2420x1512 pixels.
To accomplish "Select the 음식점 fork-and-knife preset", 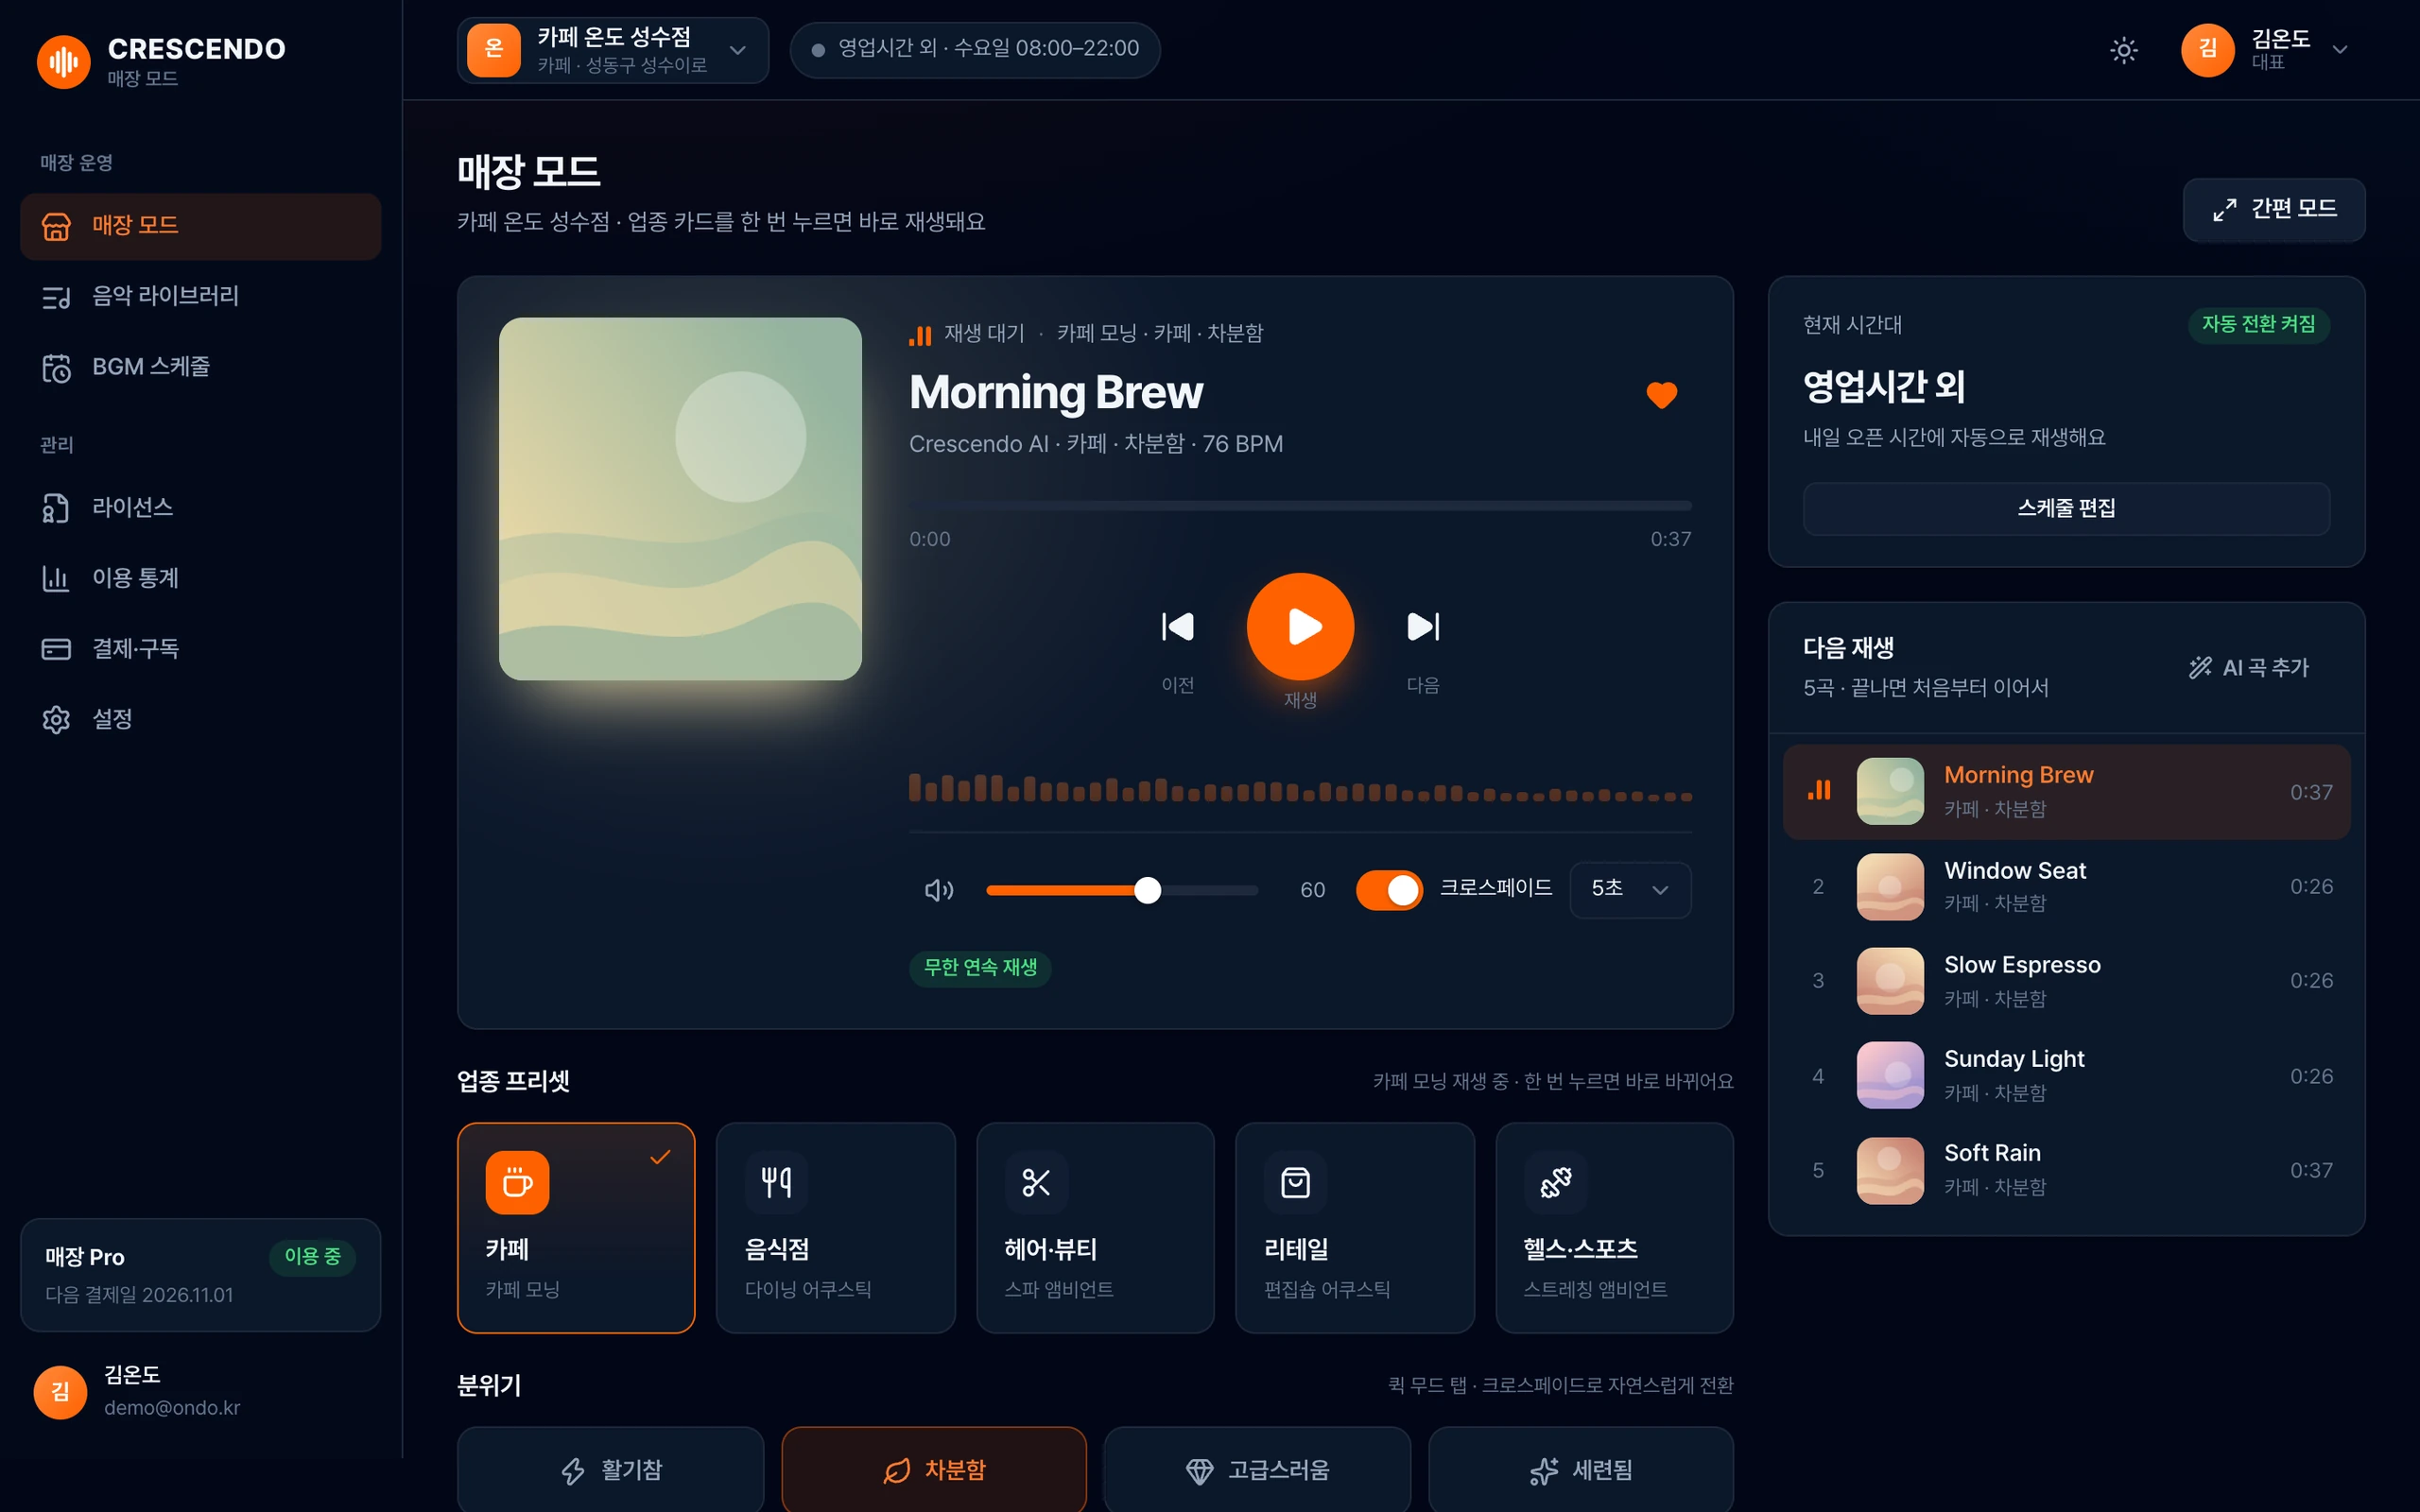I will point(835,1227).
